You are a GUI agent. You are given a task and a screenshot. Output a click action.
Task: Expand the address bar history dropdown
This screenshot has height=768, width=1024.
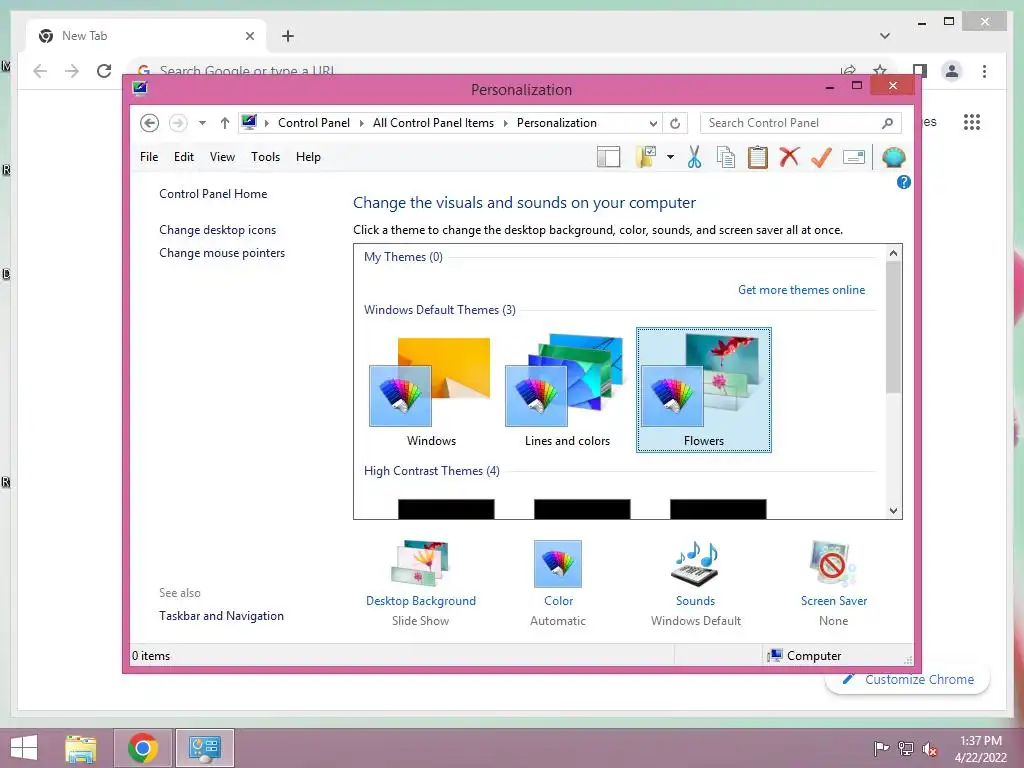click(653, 123)
